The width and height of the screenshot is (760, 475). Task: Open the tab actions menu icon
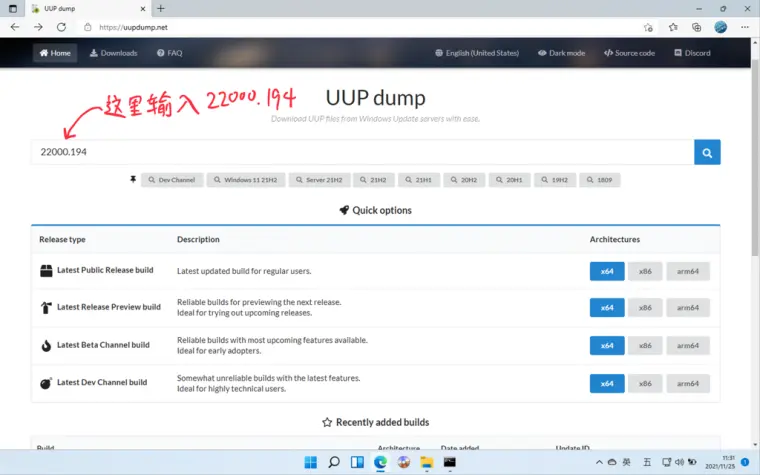click(13, 8)
